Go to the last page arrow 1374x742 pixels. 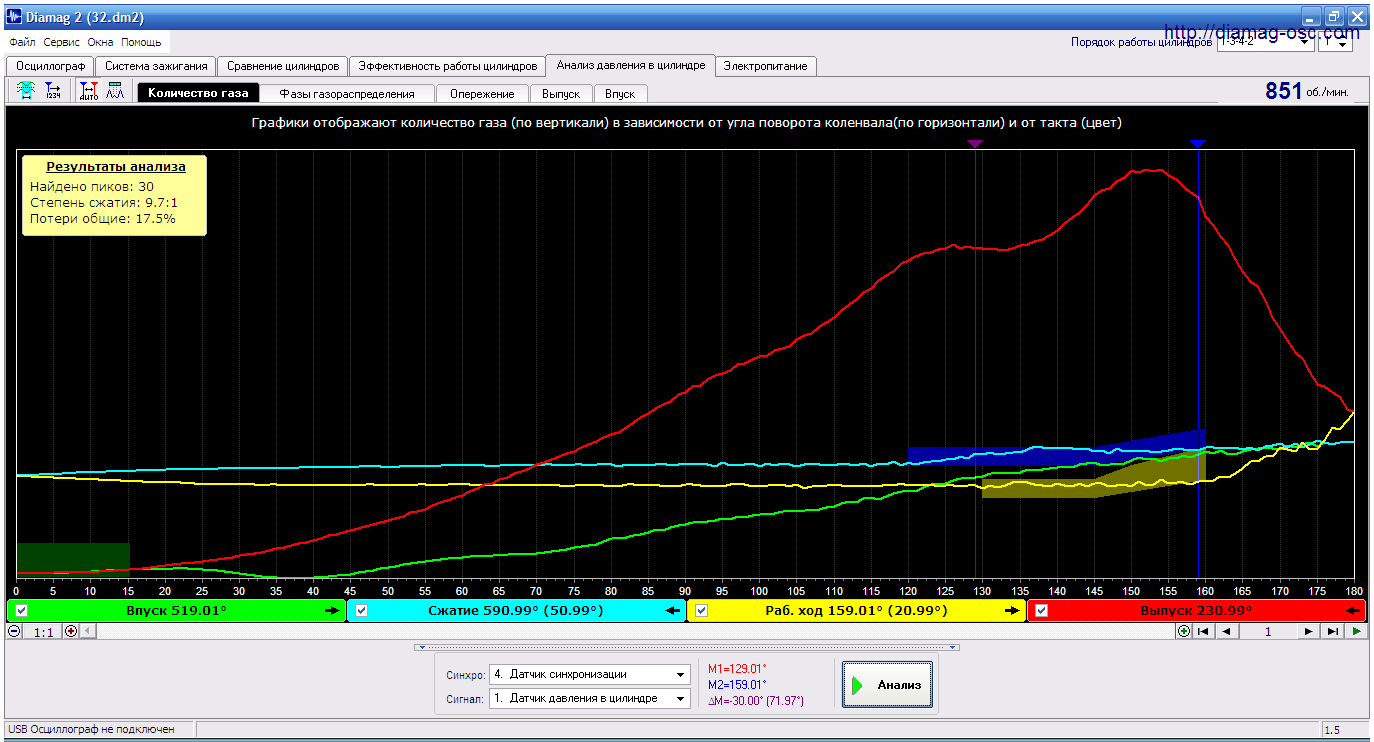tap(1332, 631)
